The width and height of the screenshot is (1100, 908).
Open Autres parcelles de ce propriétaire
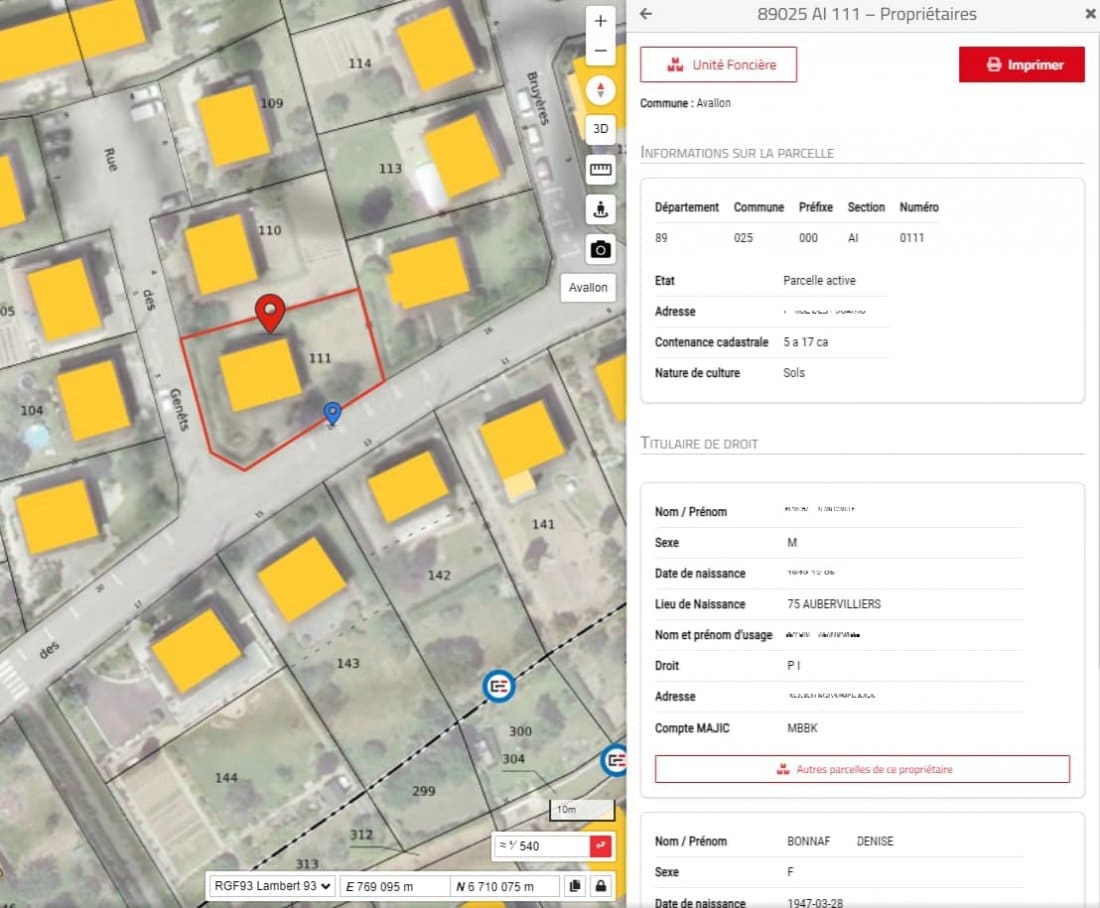tap(862, 769)
